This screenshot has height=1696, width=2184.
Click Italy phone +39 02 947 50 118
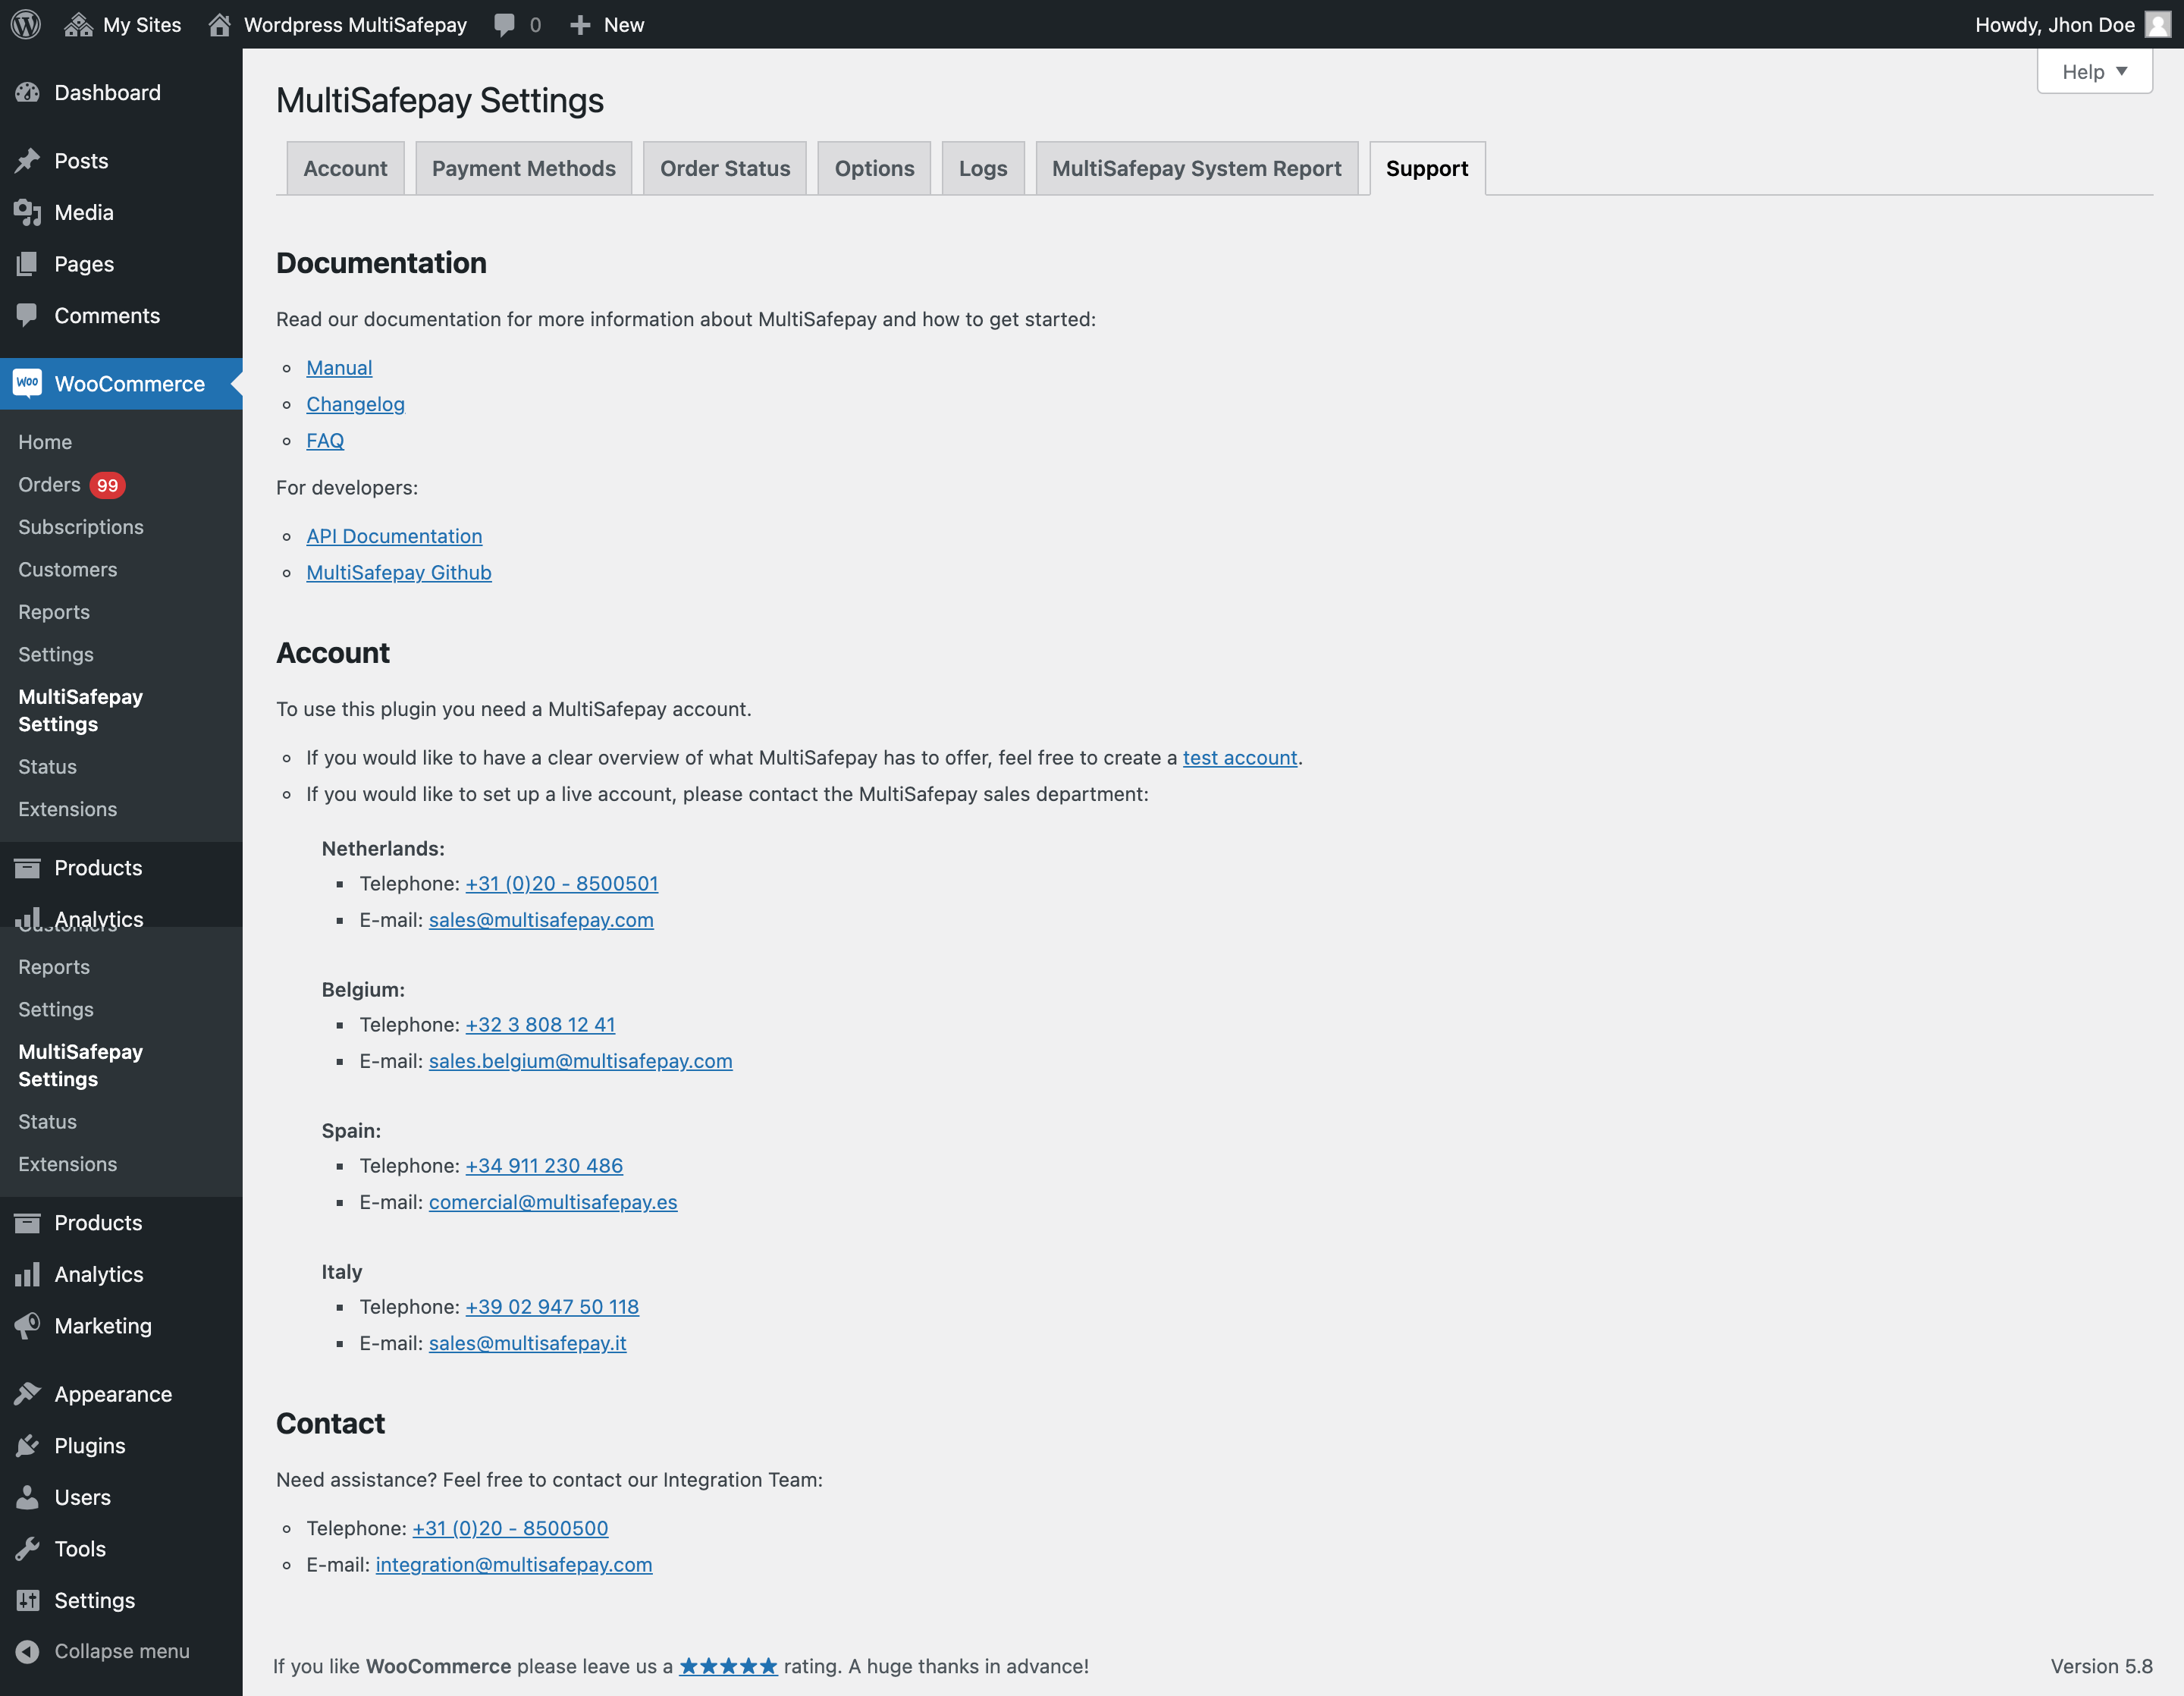tap(552, 1307)
